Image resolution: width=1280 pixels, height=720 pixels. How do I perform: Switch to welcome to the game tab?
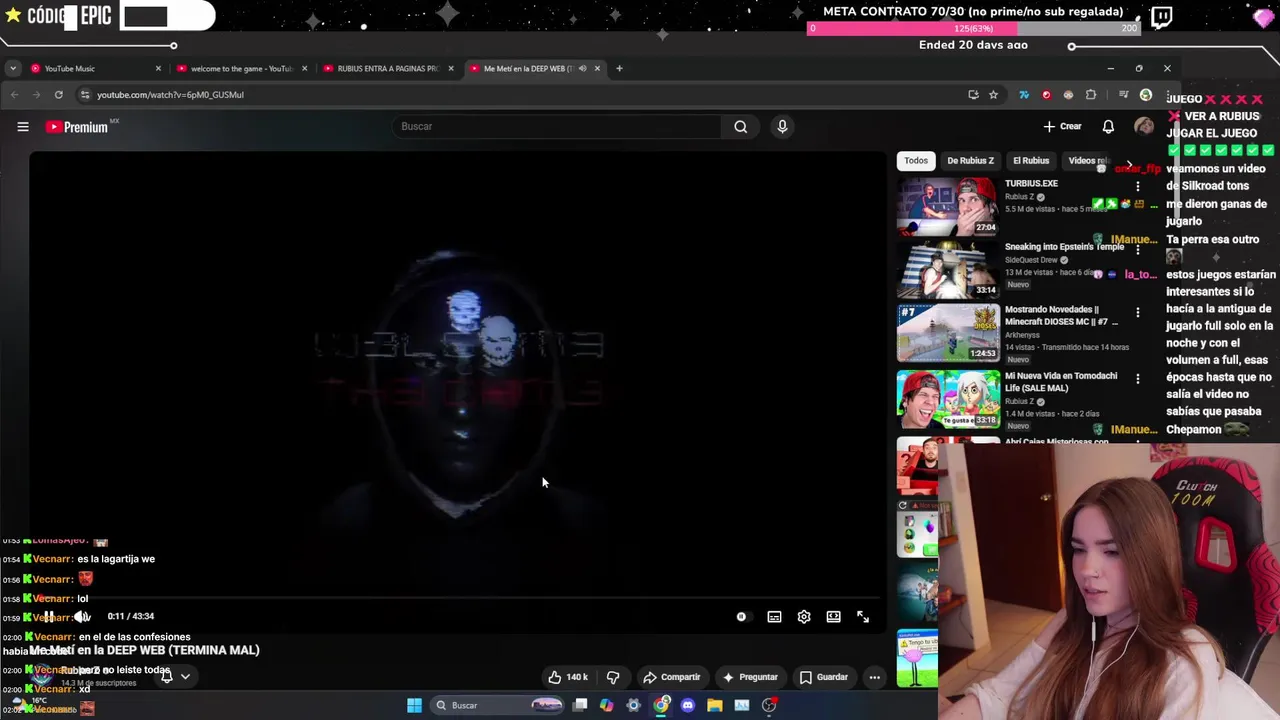(241, 69)
